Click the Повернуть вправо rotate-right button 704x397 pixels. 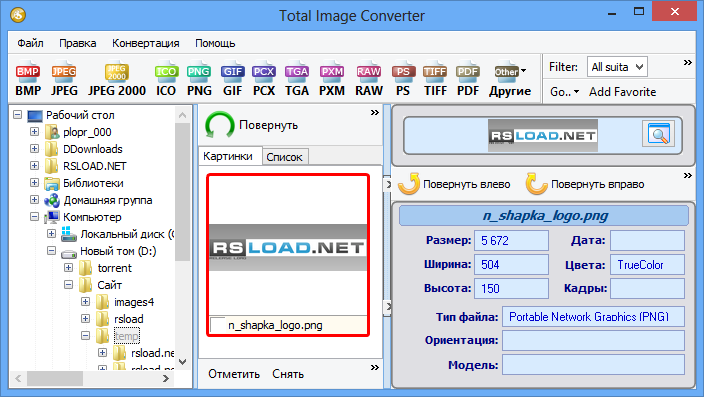point(585,184)
